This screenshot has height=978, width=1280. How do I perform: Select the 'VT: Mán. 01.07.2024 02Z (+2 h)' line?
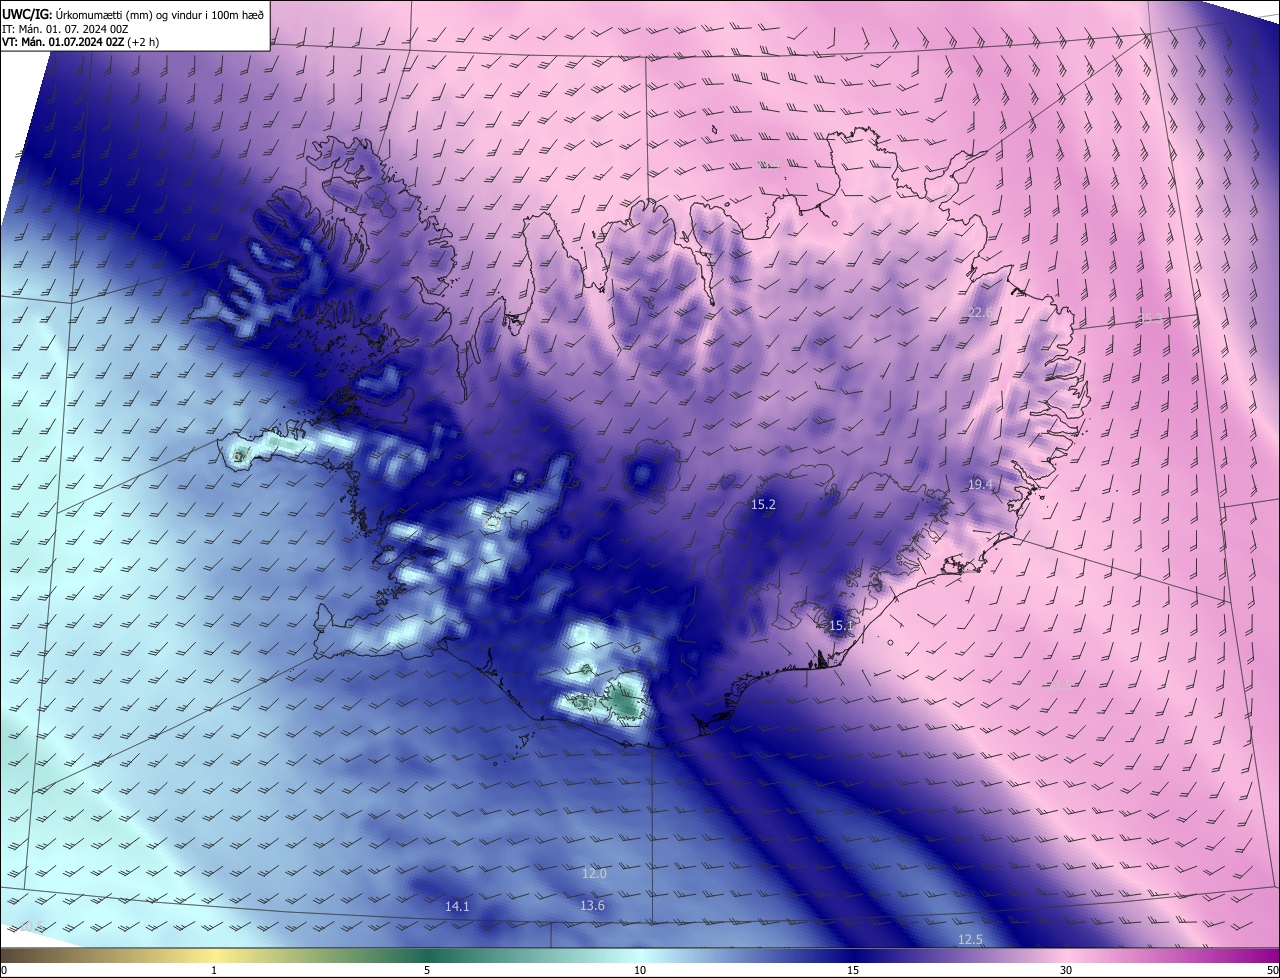click(81, 42)
